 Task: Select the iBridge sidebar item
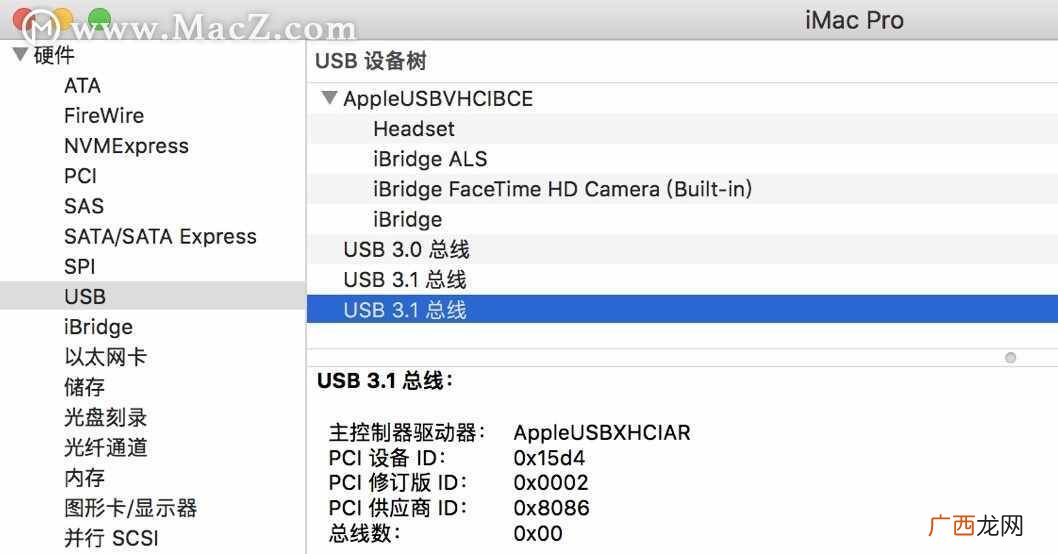99,327
